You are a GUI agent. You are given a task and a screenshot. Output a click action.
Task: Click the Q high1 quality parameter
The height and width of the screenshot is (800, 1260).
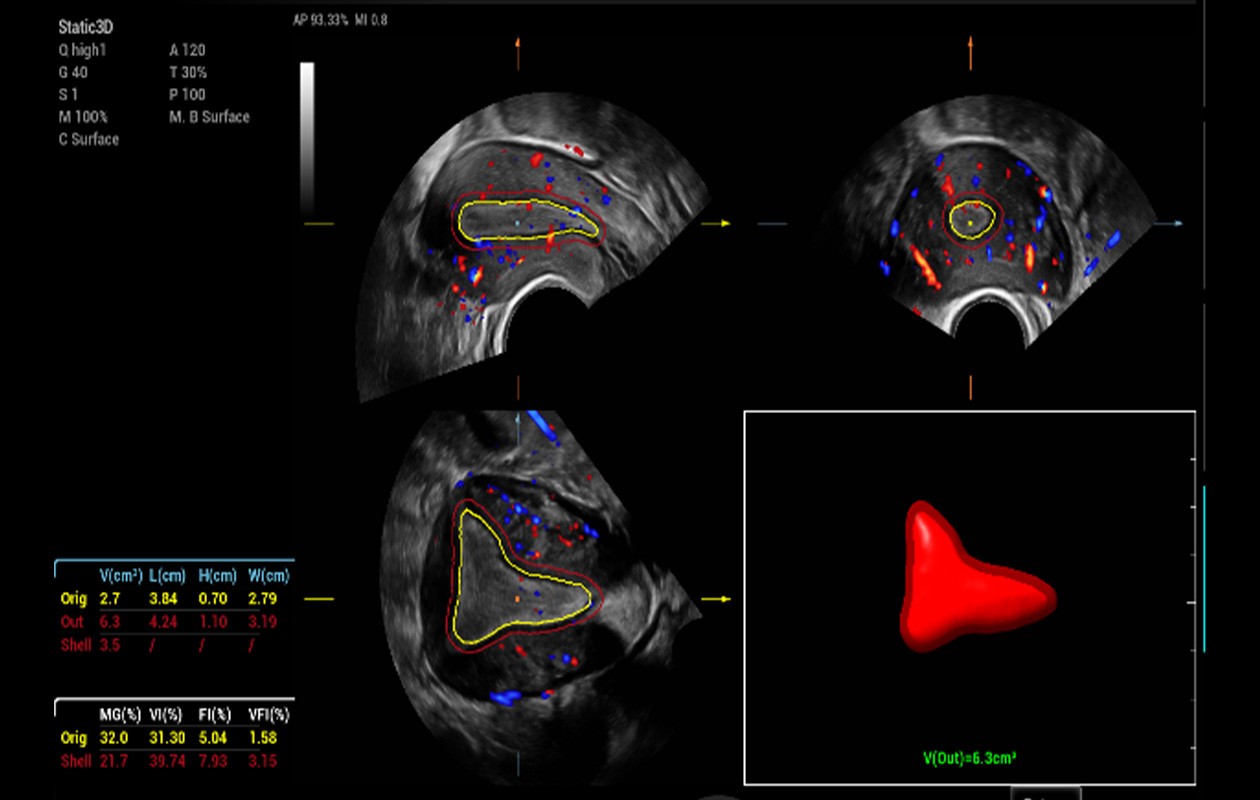[x=82, y=51]
